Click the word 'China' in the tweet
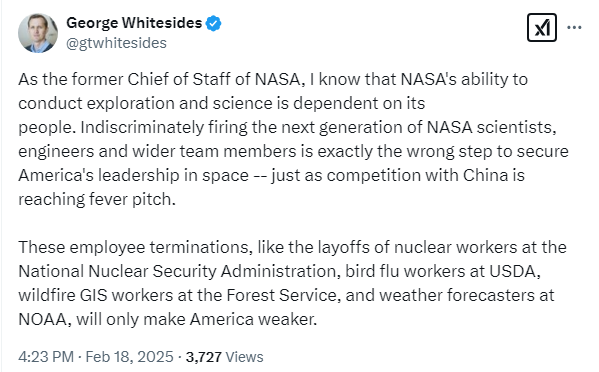 485,175
